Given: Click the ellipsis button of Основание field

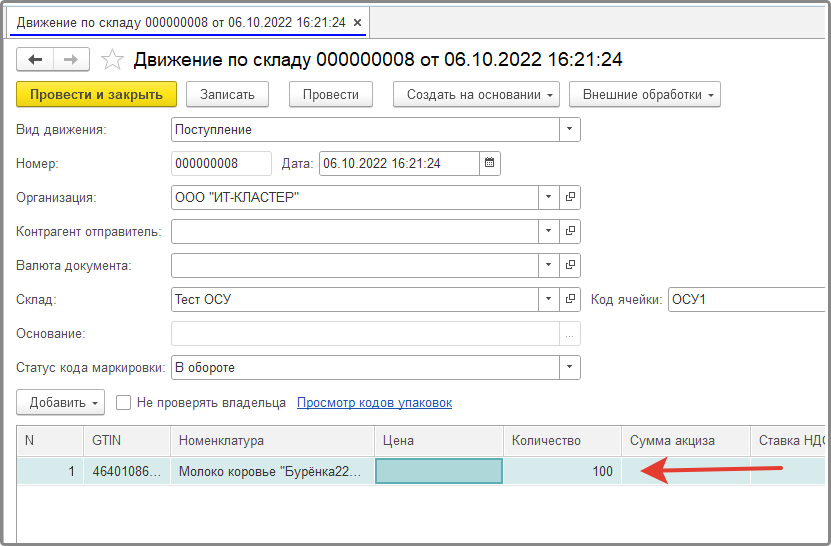Looking at the screenshot, I should tap(570, 333).
